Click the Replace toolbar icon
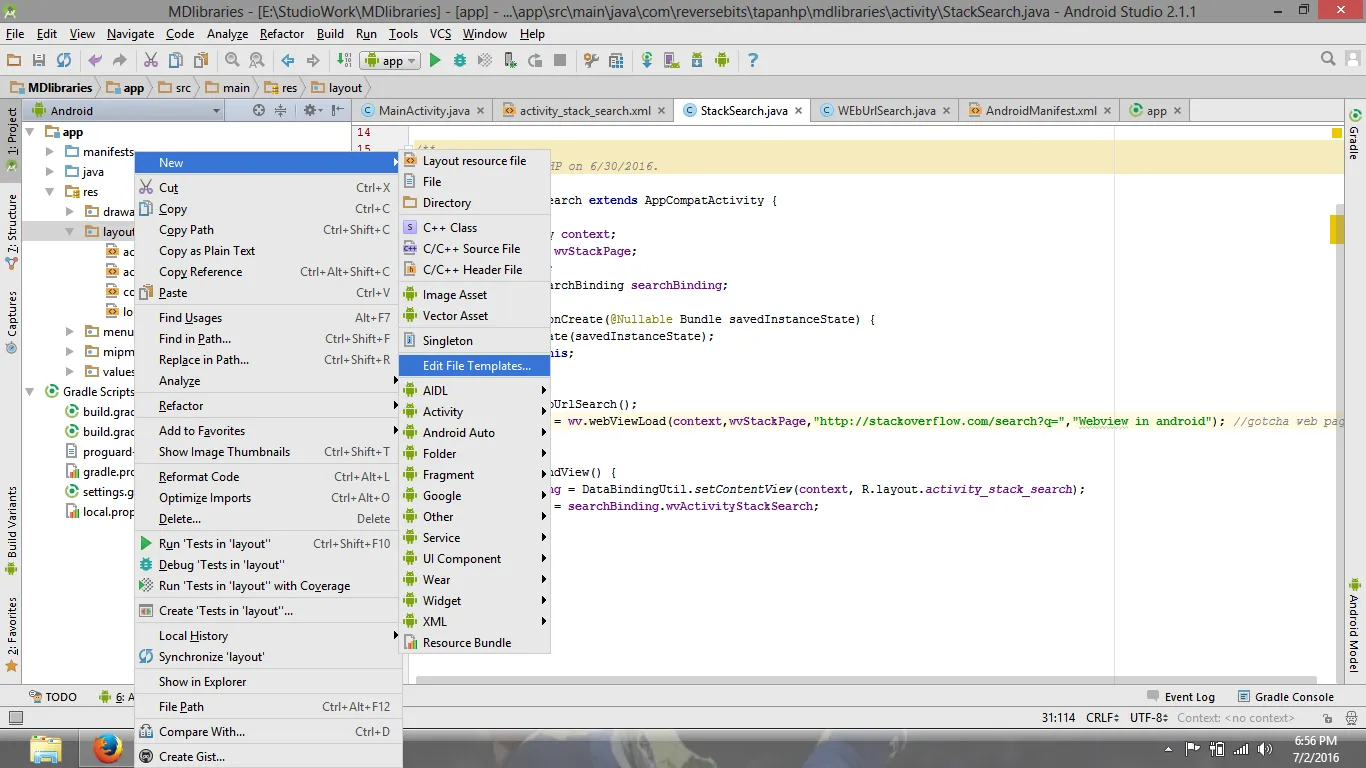This screenshot has height=768, width=1366. click(x=256, y=61)
